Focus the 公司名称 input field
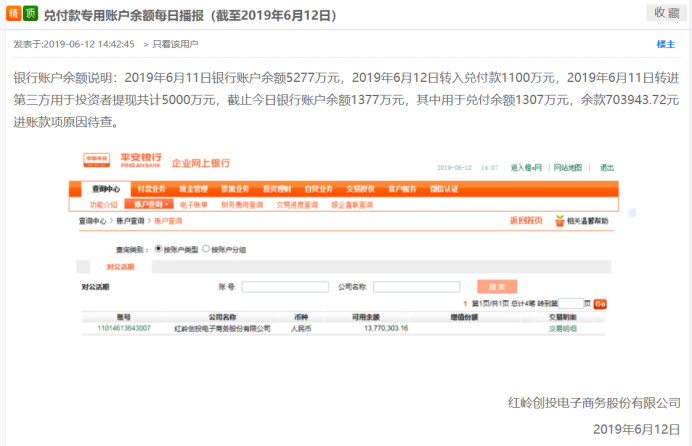The image size is (692, 446). coord(417,287)
